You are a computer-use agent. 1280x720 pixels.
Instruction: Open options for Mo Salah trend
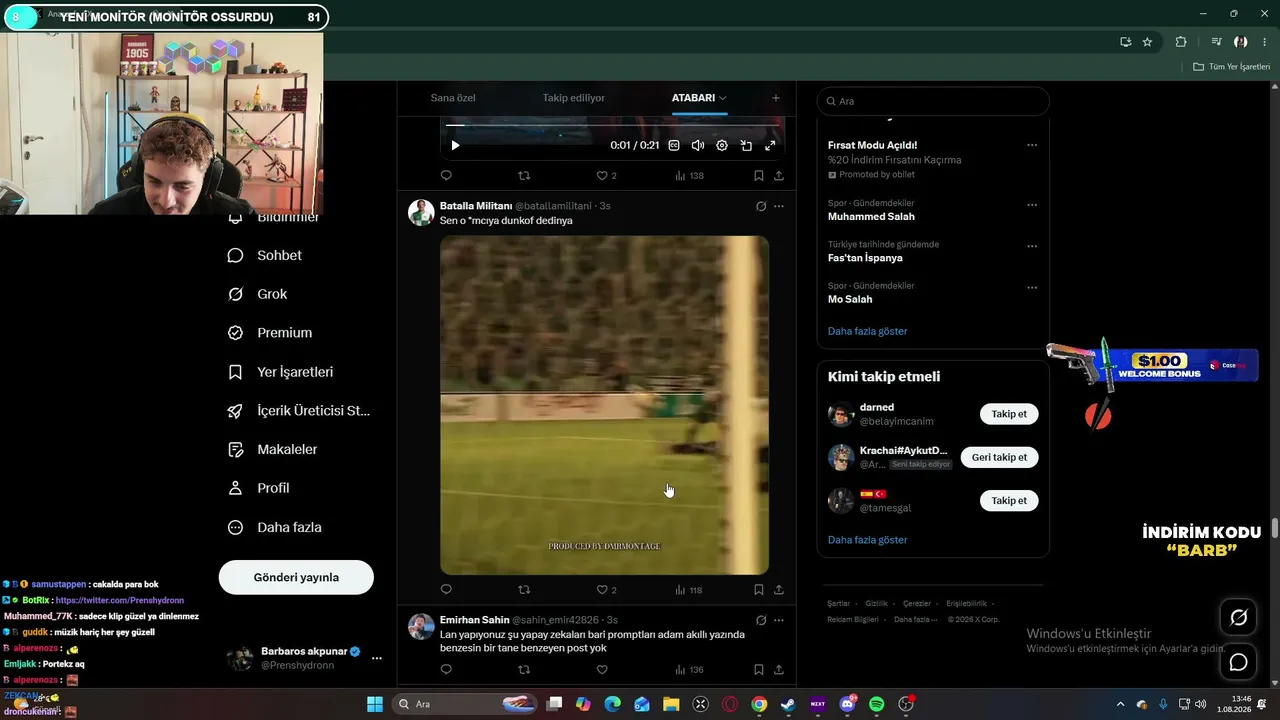coord(1032,287)
